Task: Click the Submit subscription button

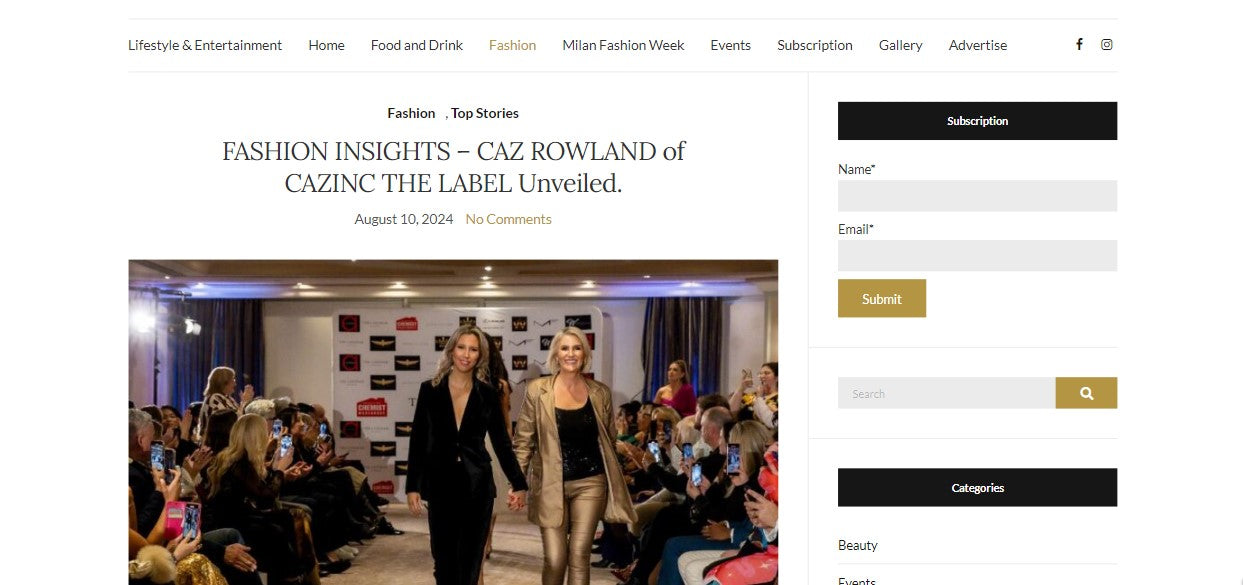Action: [x=882, y=298]
